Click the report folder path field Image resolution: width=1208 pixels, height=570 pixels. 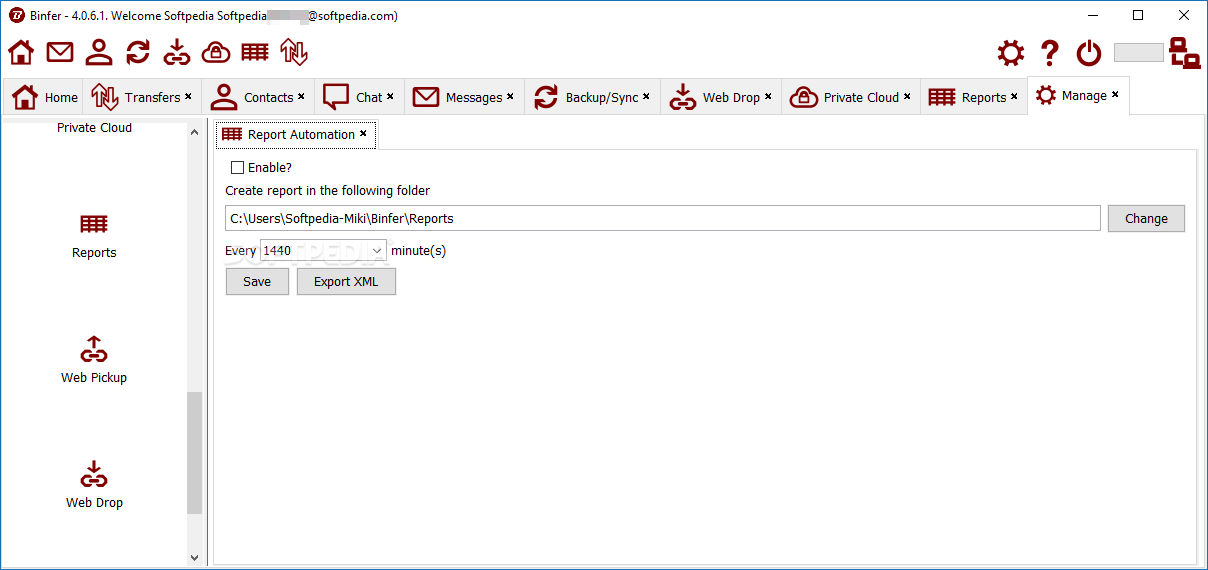pyautogui.click(x=662, y=219)
